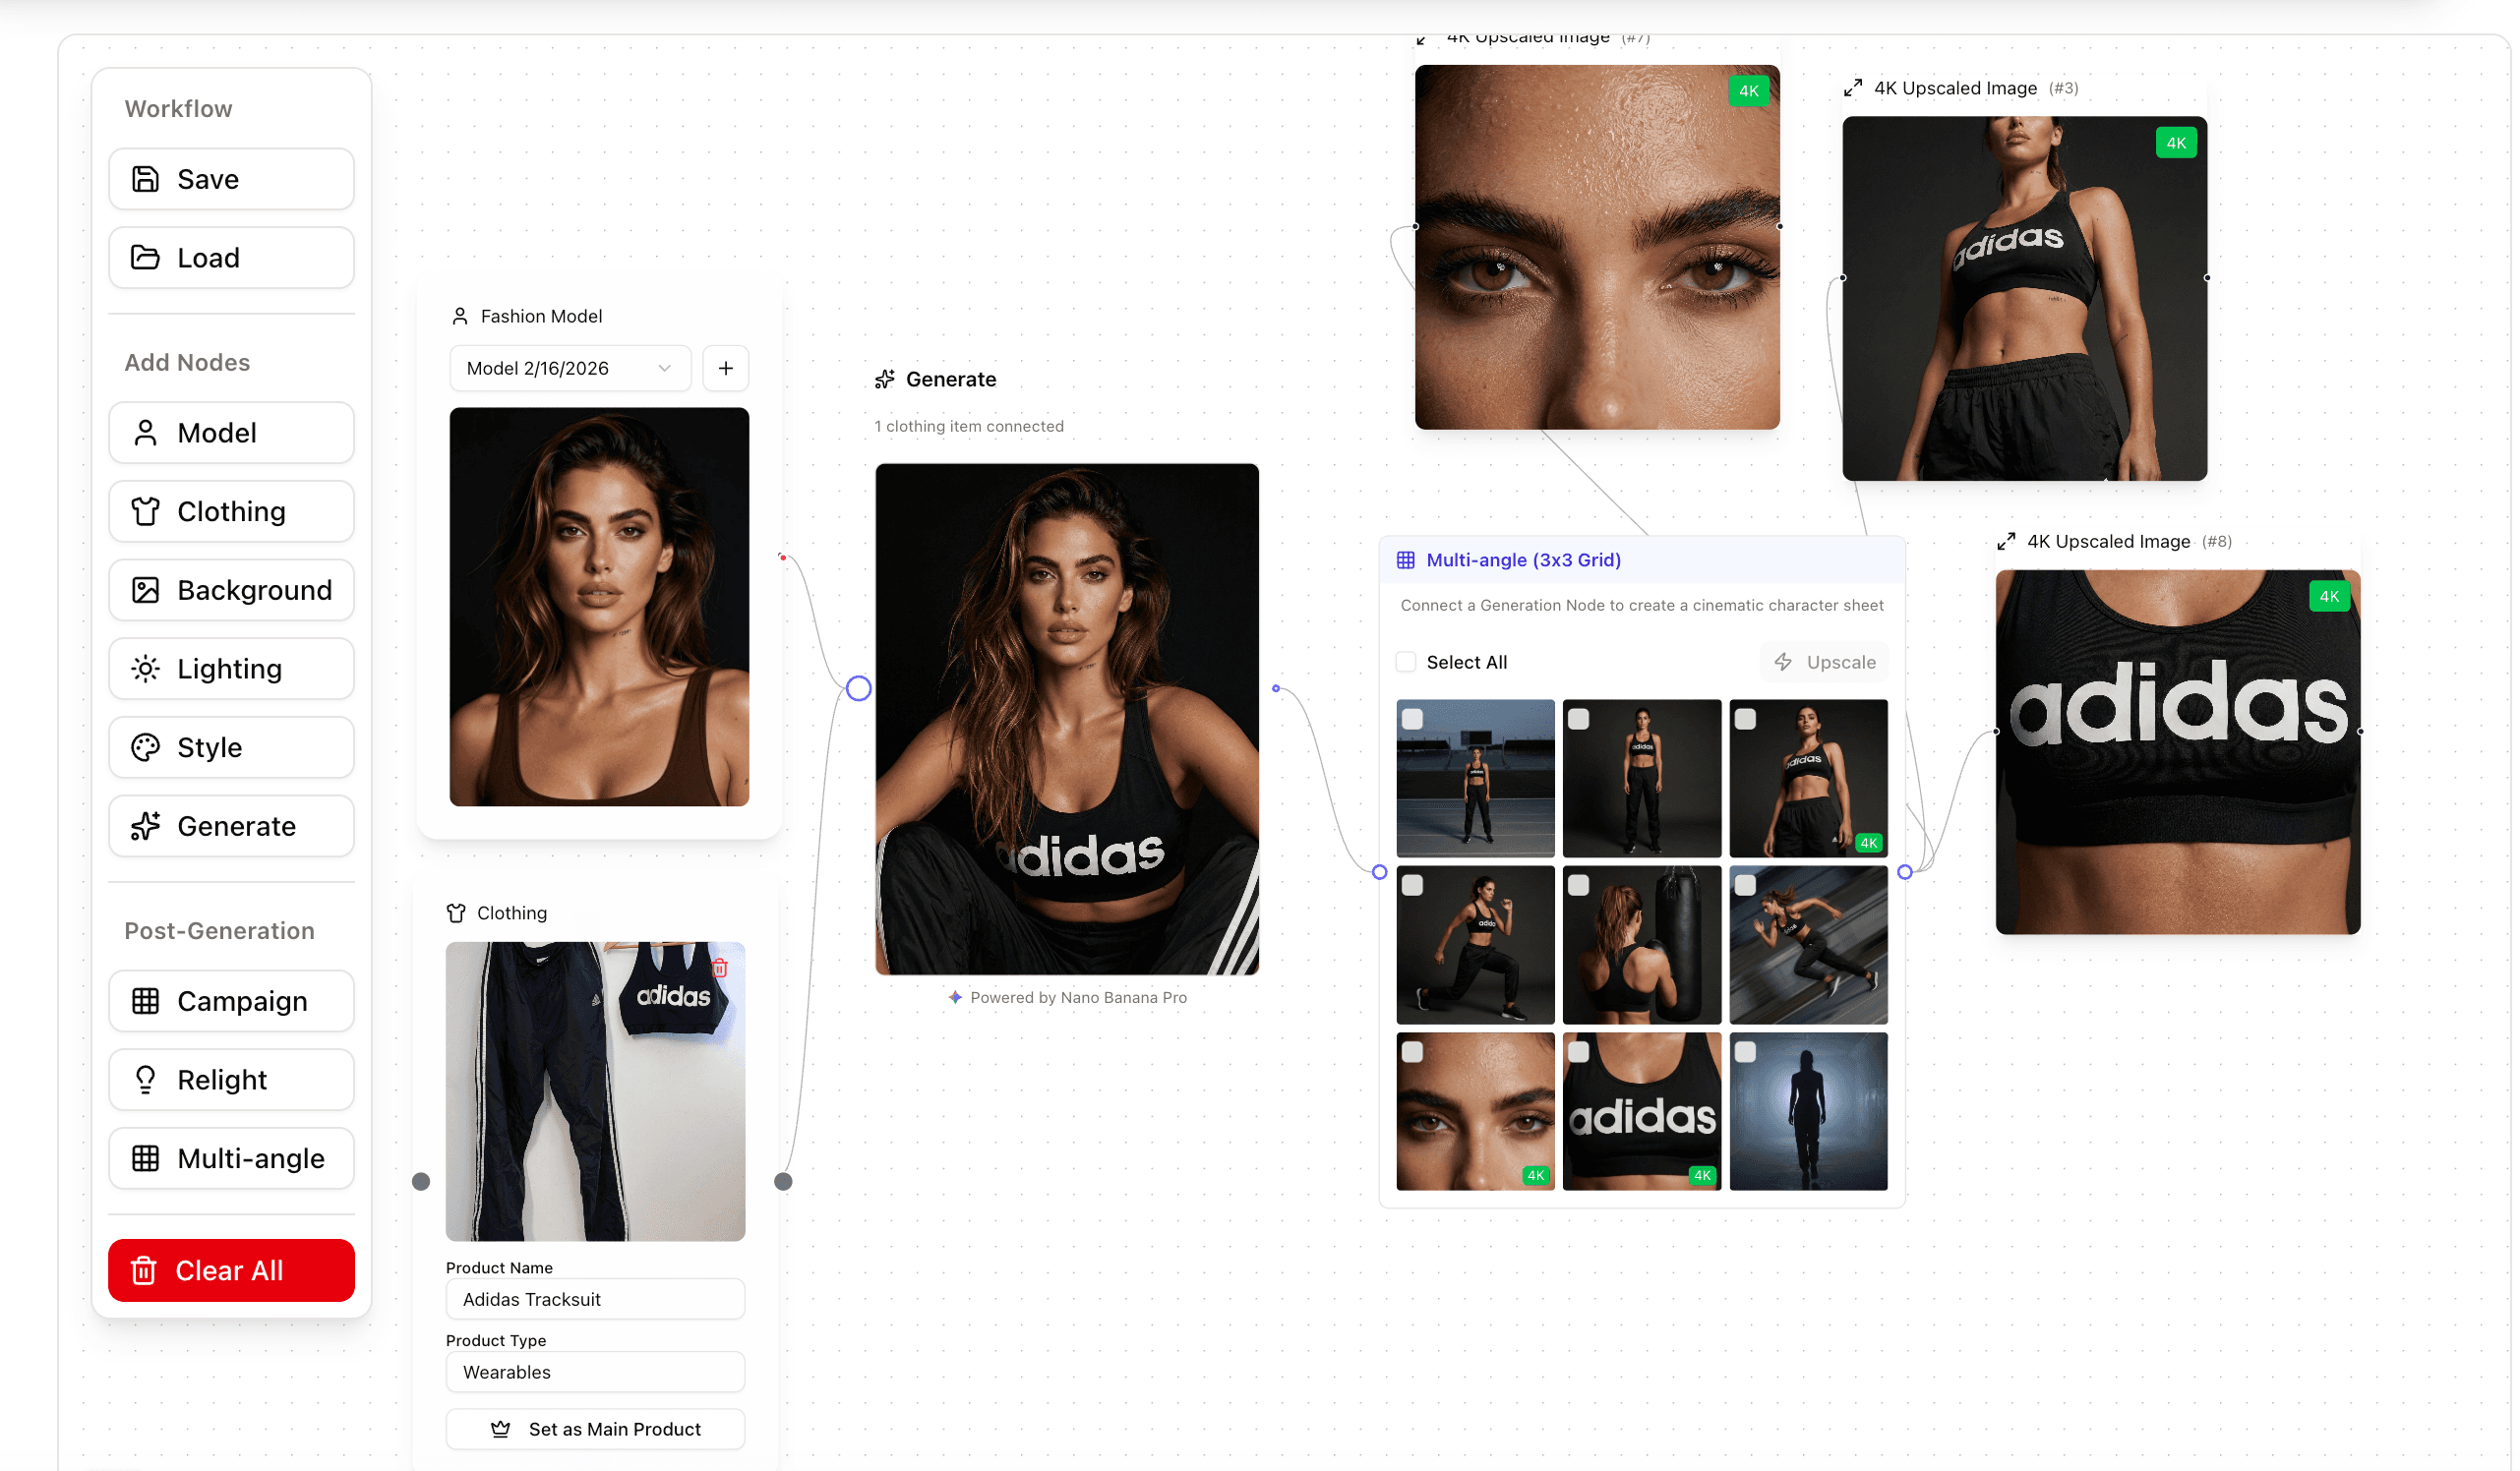Tick checkbox on silhouette grid thumbnail
The height and width of the screenshot is (1471, 2520).
(1745, 1052)
